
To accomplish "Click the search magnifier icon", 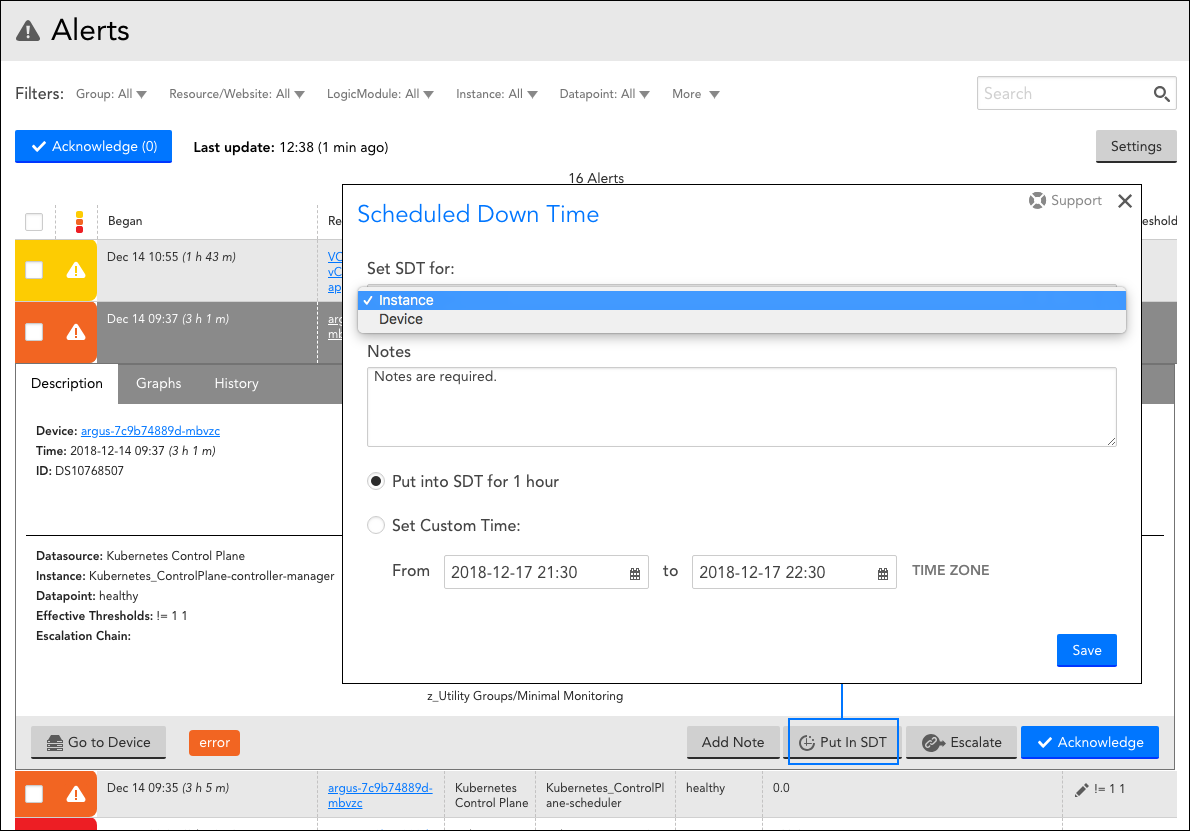I will point(1161,94).
